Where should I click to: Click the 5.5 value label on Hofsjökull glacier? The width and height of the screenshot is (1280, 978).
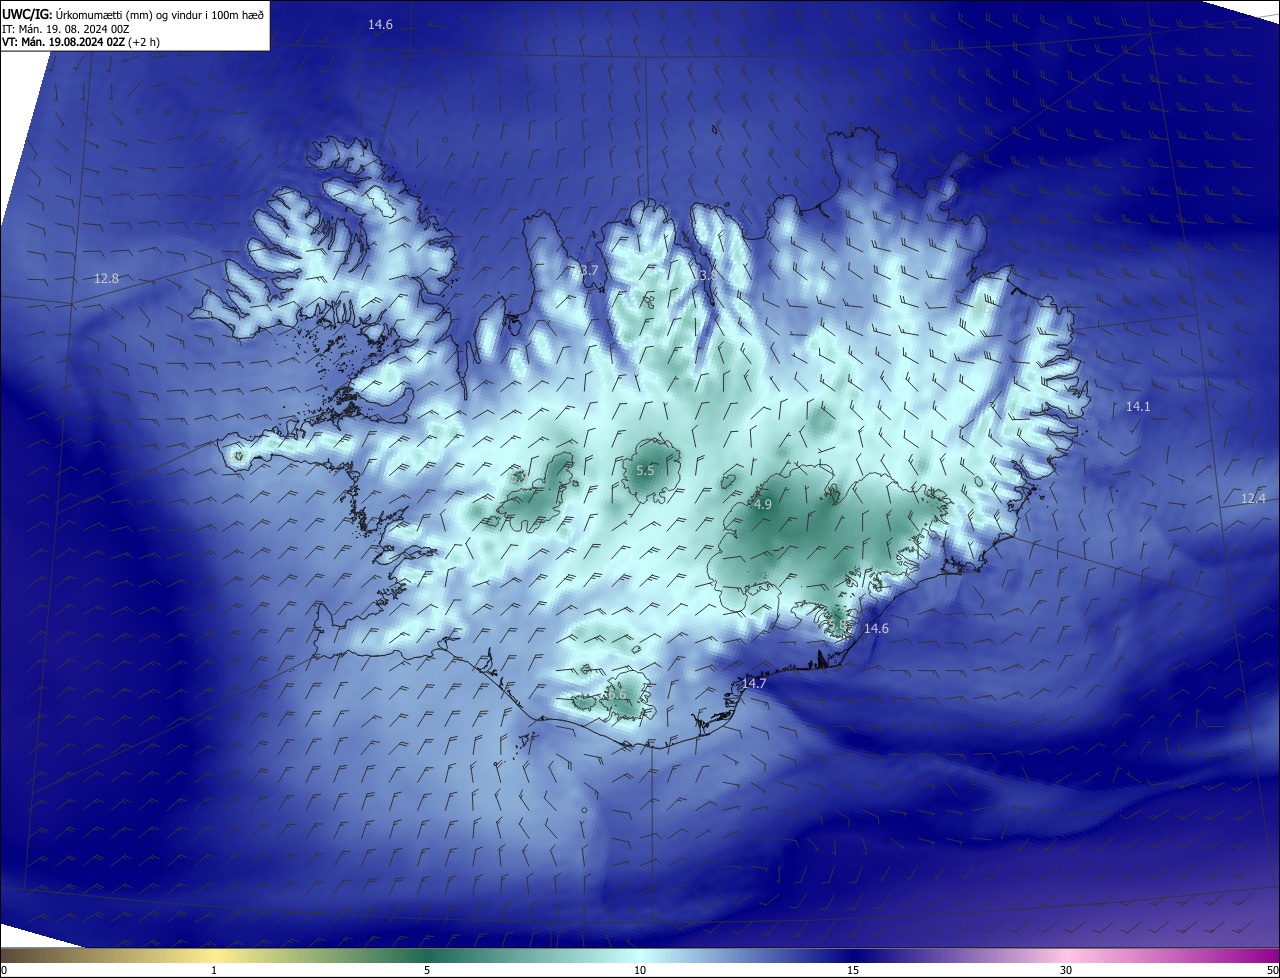tap(645, 470)
